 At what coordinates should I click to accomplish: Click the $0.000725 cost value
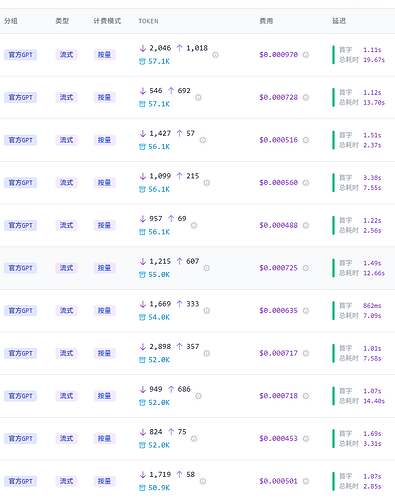tap(278, 268)
